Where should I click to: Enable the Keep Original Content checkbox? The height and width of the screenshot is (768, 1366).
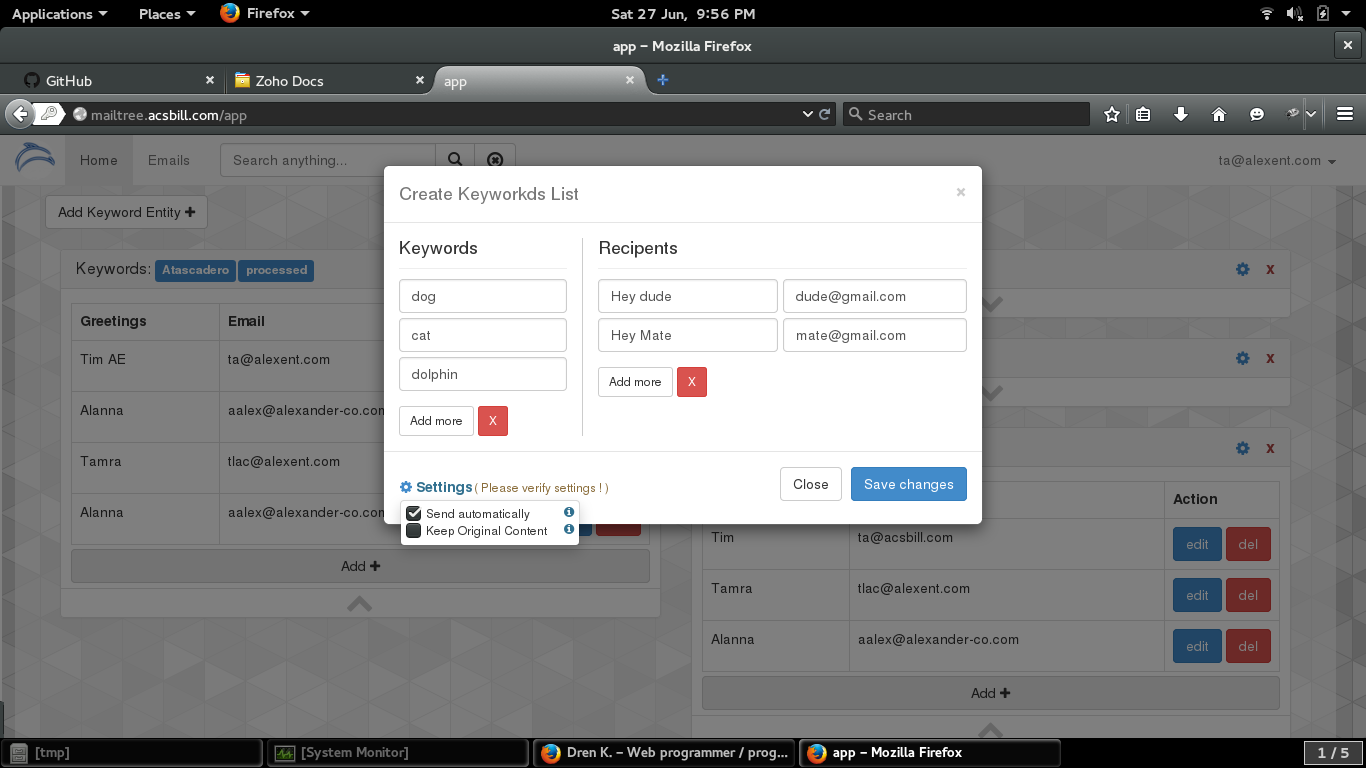click(x=413, y=531)
